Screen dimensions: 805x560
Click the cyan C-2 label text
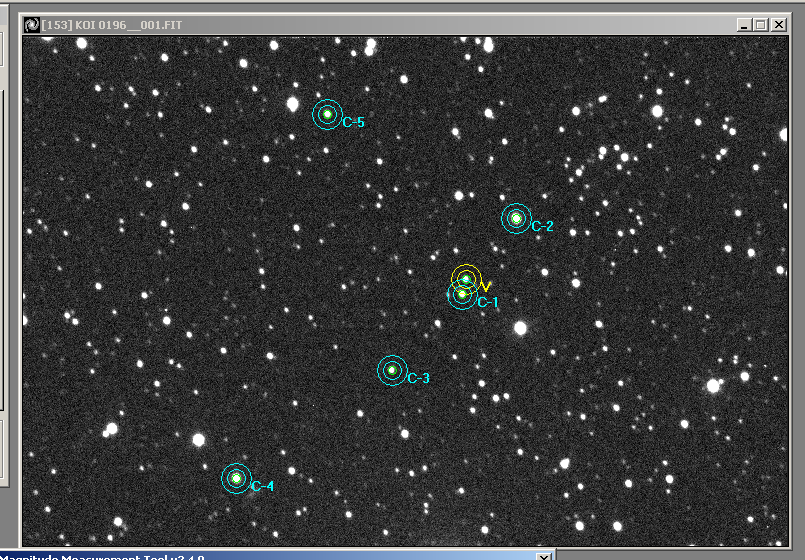[542, 226]
